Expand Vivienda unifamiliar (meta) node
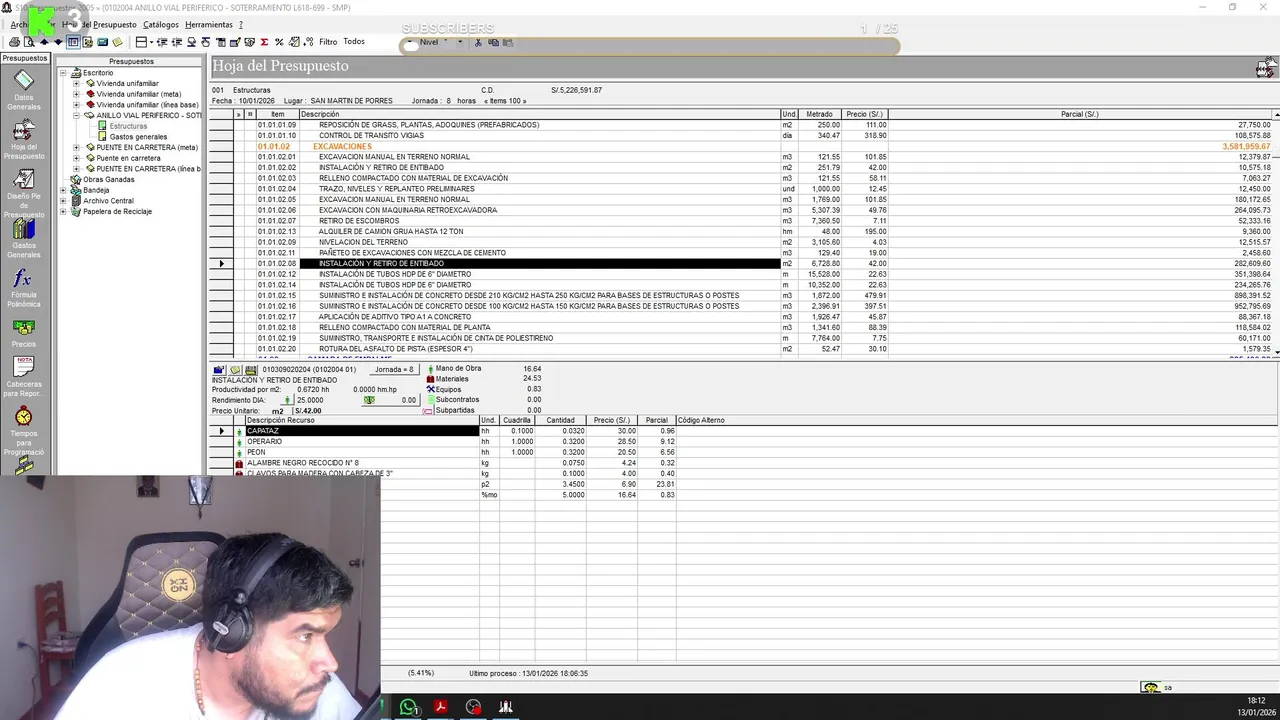 pyautogui.click(x=76, y=94)
